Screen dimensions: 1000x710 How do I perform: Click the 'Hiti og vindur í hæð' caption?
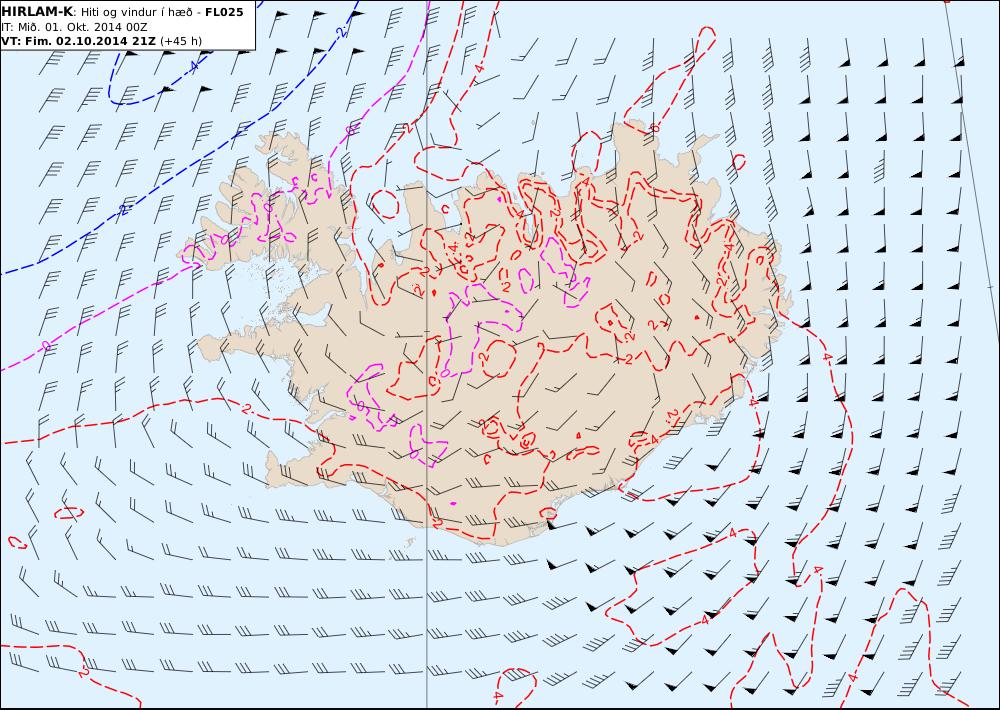coord(136,13)
